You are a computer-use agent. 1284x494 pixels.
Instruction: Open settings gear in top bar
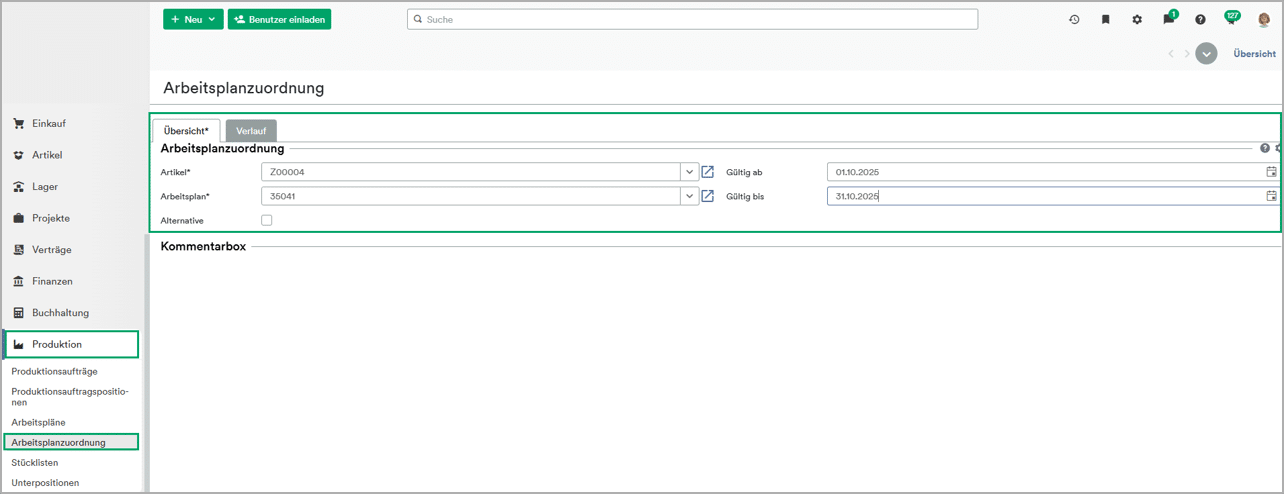coord(1137,19)
